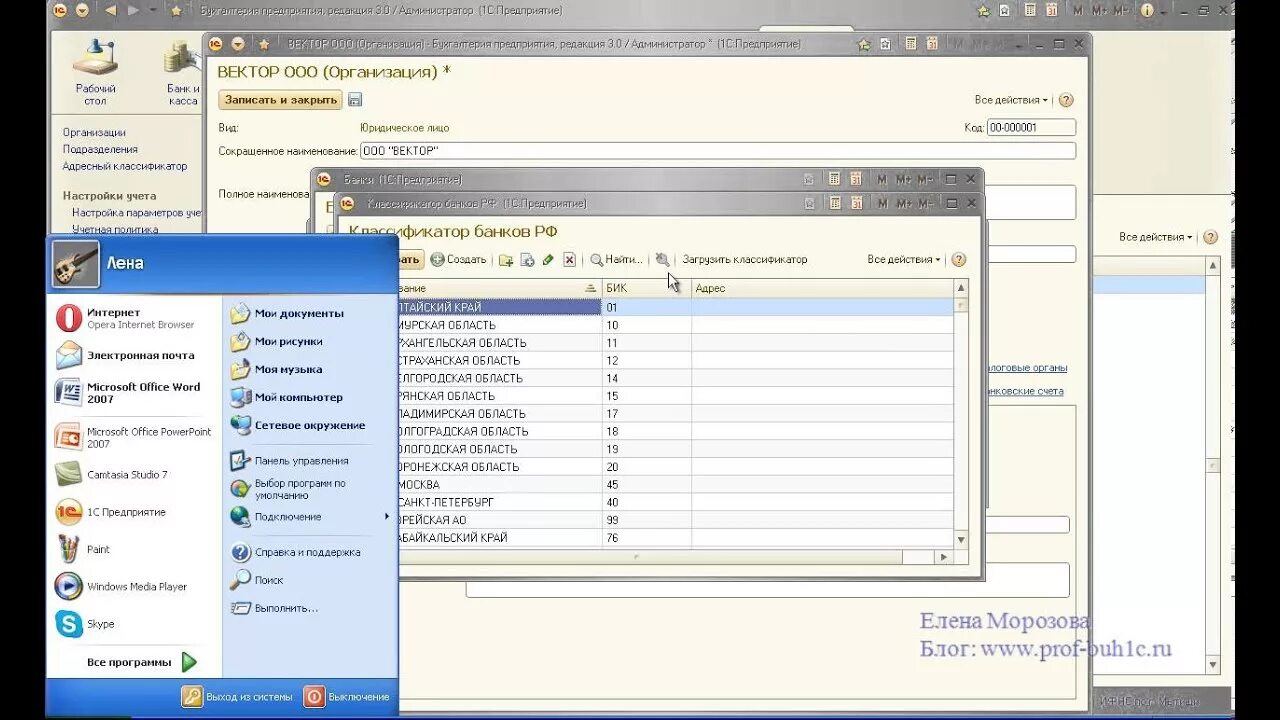Click the Код field 00-000001

tap(1031, 128)
